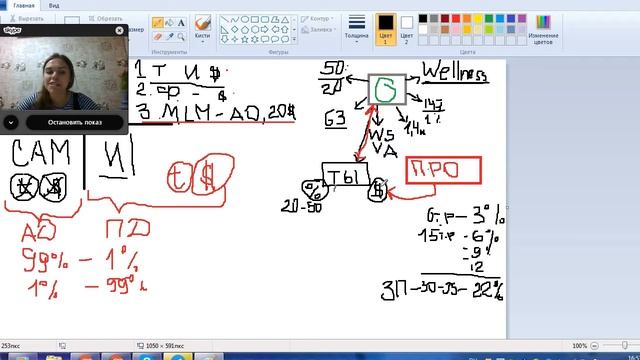The image size is (640, 360).
Task: Pick the black color swatch
Action: point(423,18)
